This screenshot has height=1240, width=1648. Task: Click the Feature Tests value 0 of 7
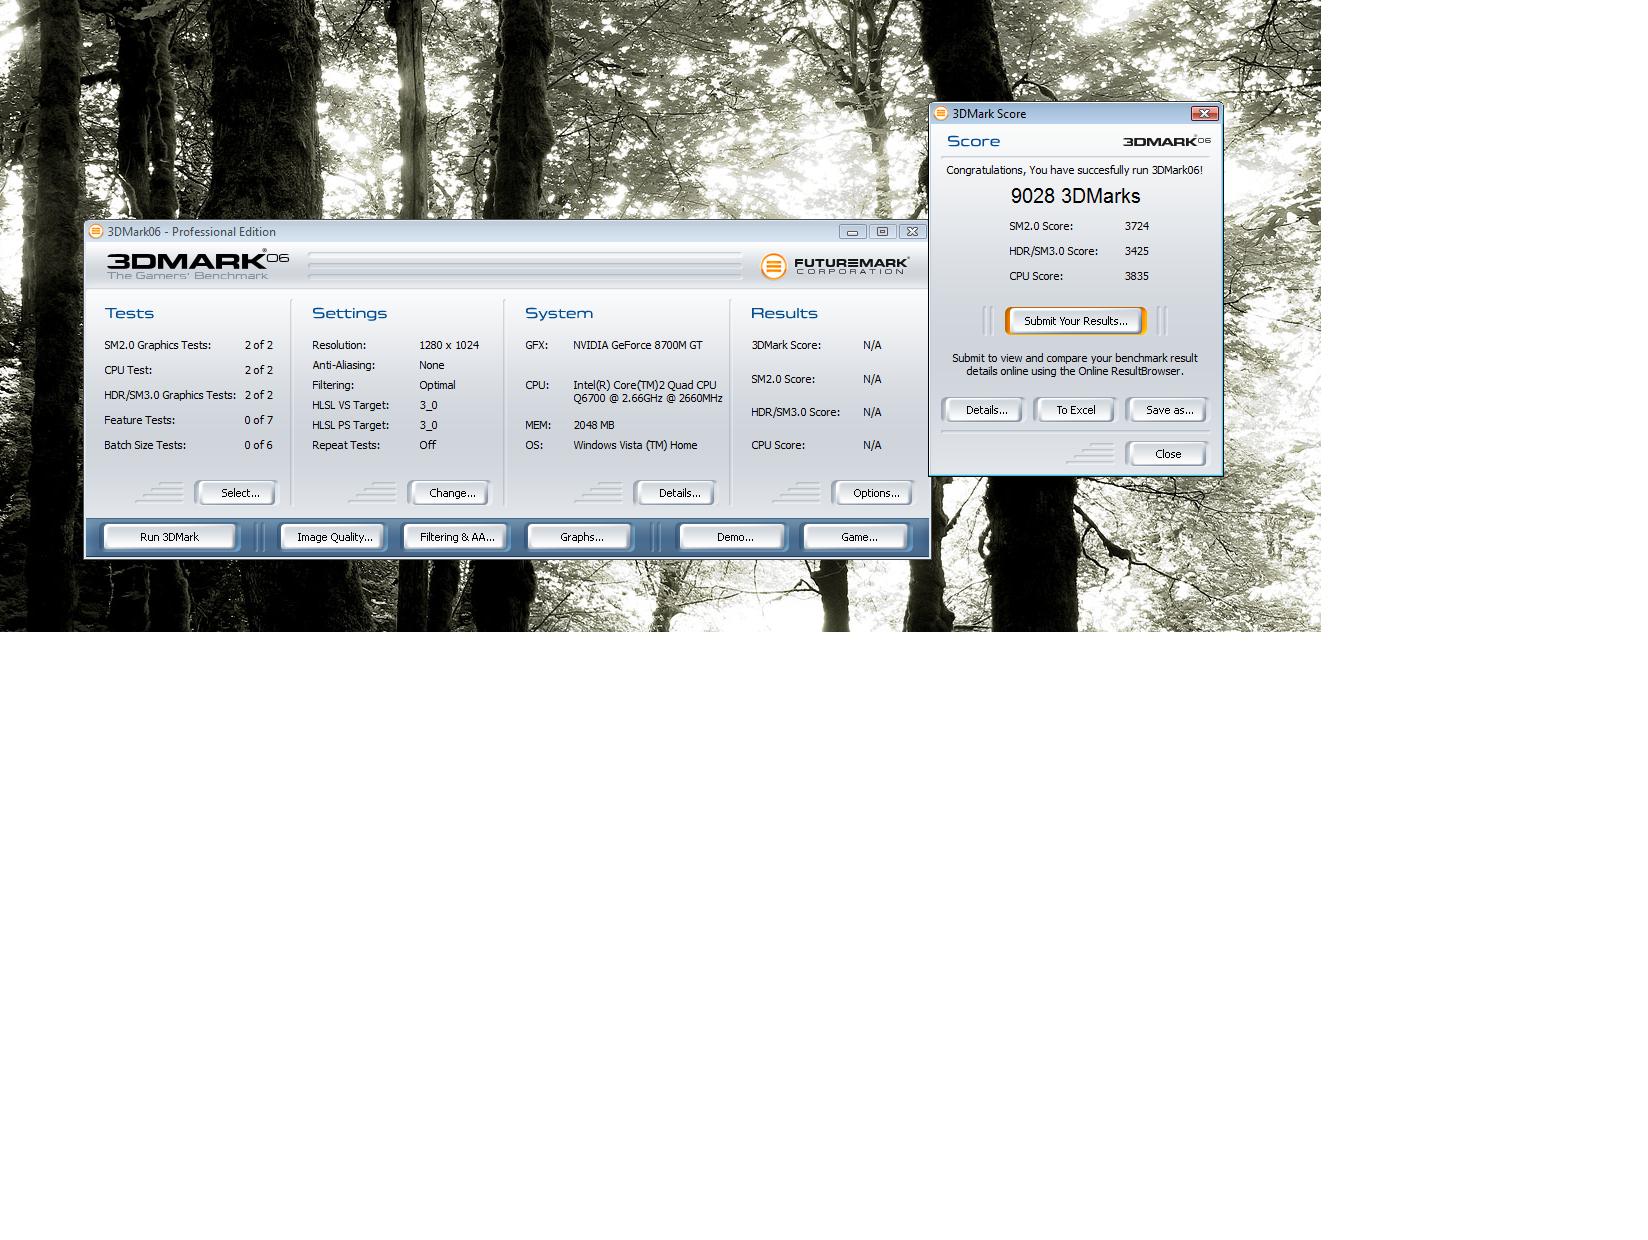258,420
